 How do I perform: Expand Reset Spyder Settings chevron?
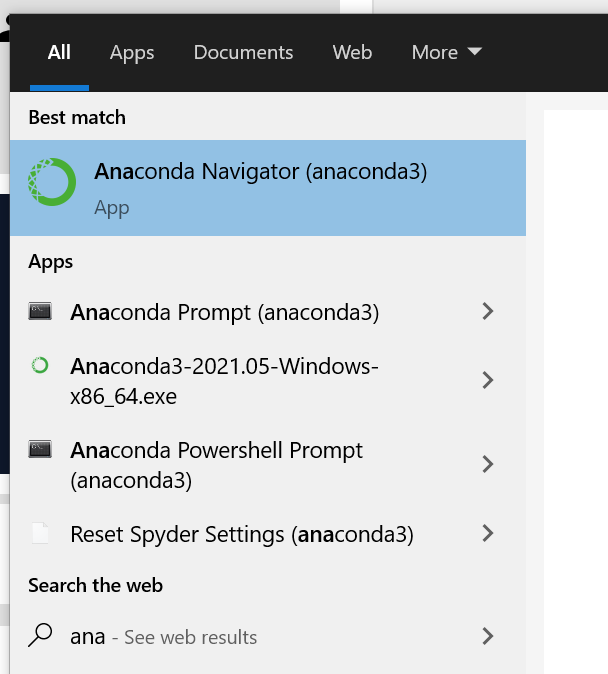click(x=488, y=533)
